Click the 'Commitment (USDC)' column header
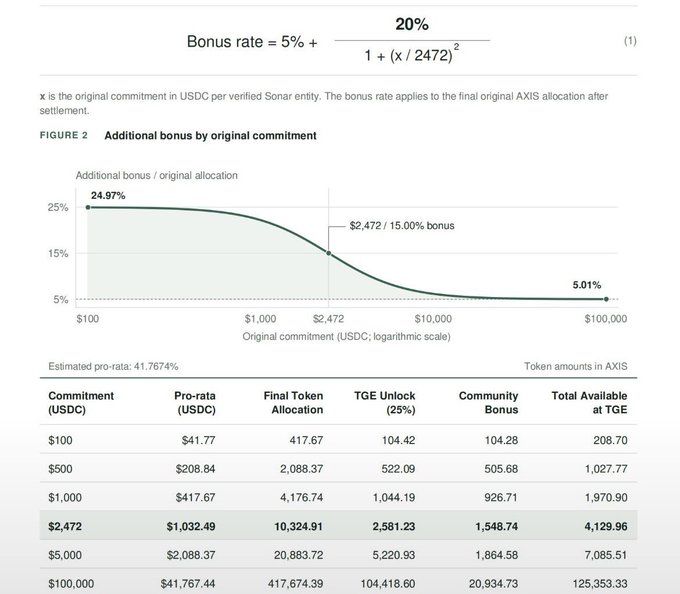Image resolution: width=680 pixels, height=594 pixels. pos(81,402)
